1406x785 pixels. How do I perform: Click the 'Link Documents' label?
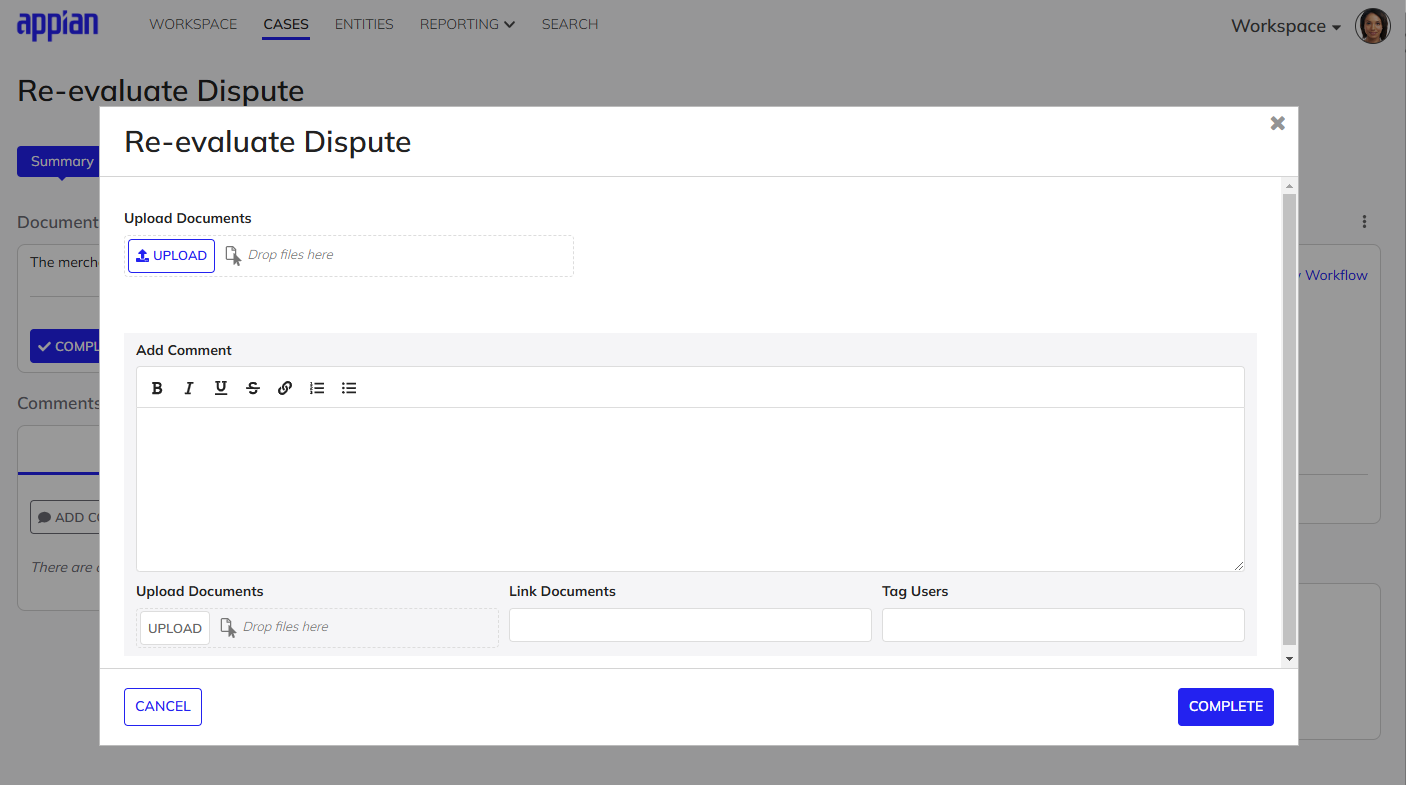point(562,591)
